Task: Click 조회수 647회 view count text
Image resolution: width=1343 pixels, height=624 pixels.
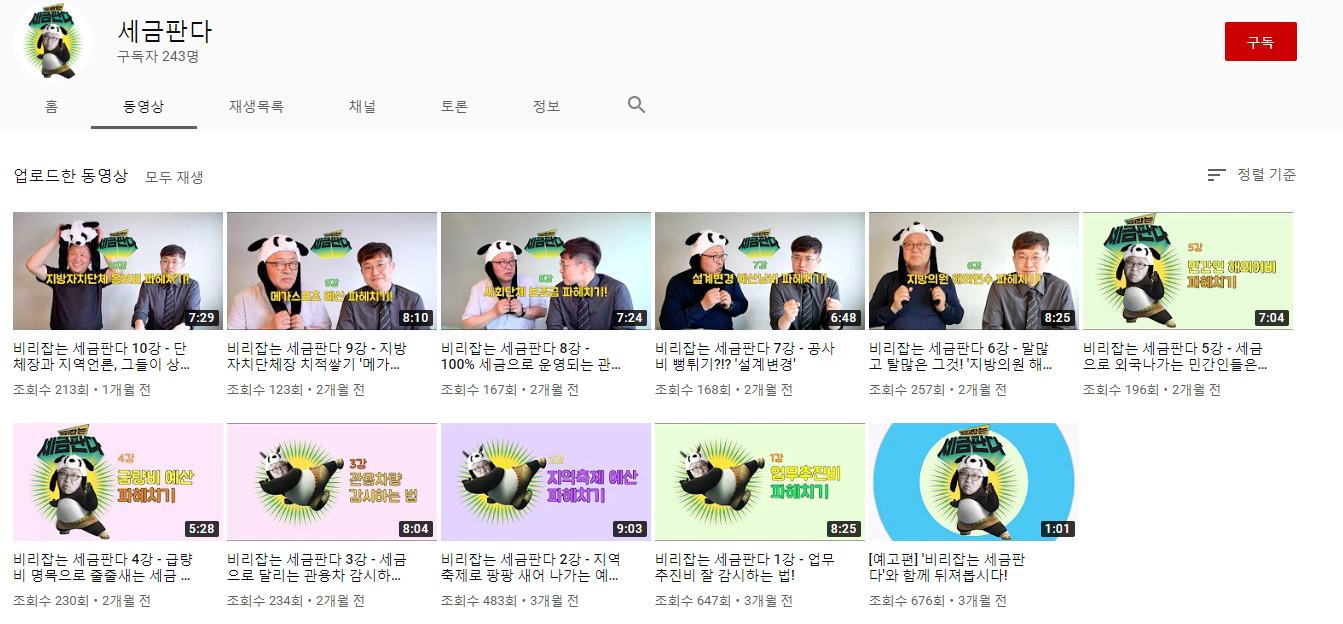Action: (692, 601)
